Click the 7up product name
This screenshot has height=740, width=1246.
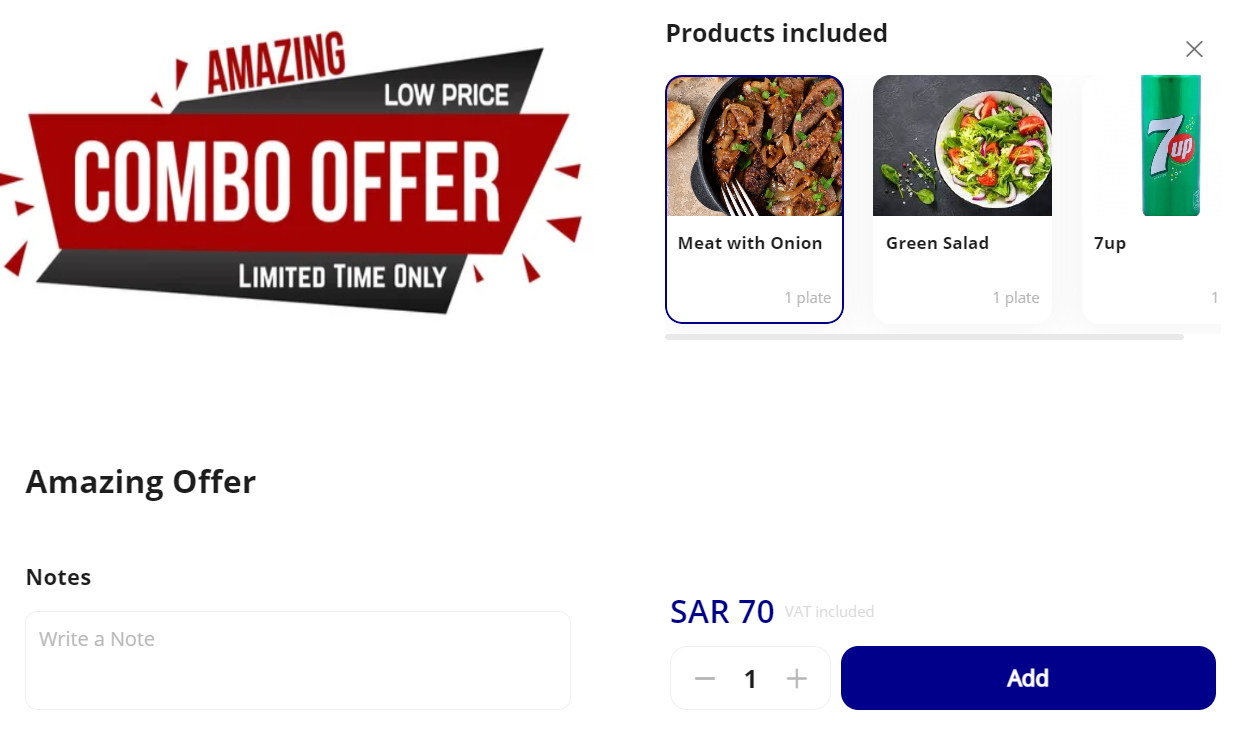coord(1110,243)
